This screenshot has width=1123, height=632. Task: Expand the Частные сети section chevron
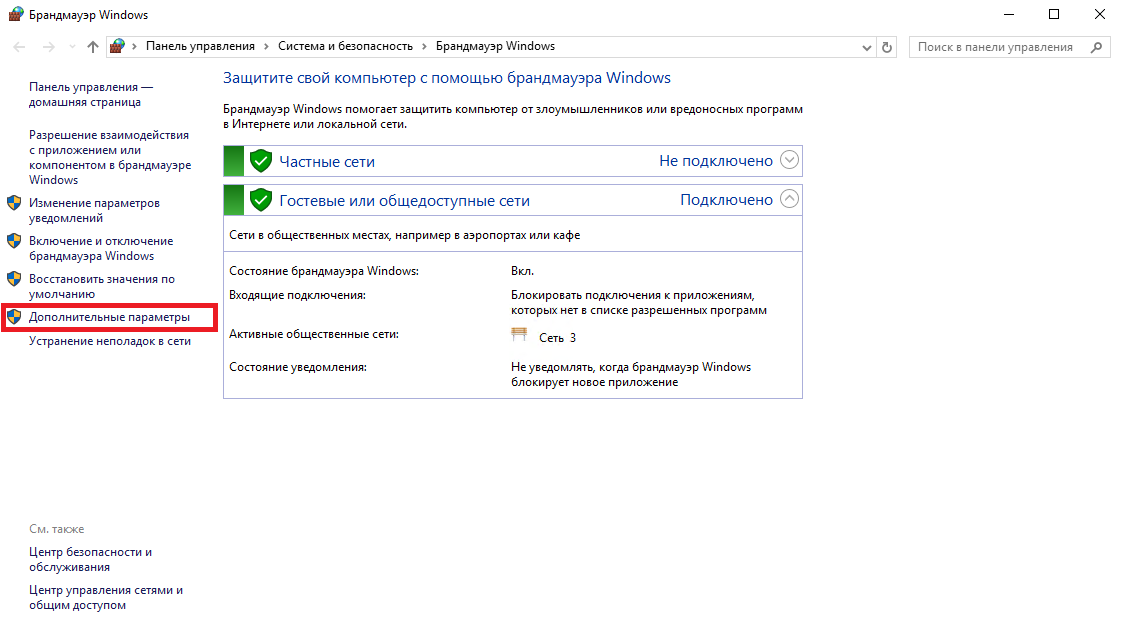[789, 160]
